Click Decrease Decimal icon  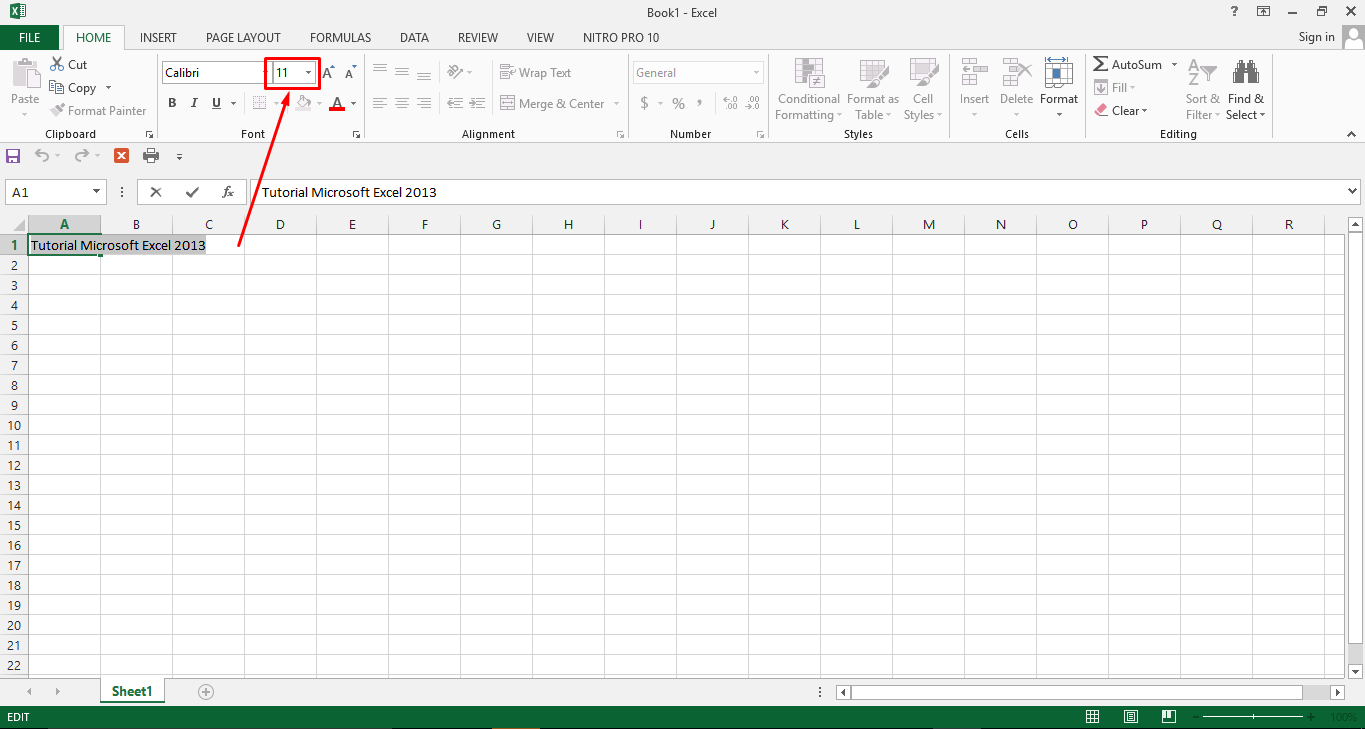tap(754, 103)
